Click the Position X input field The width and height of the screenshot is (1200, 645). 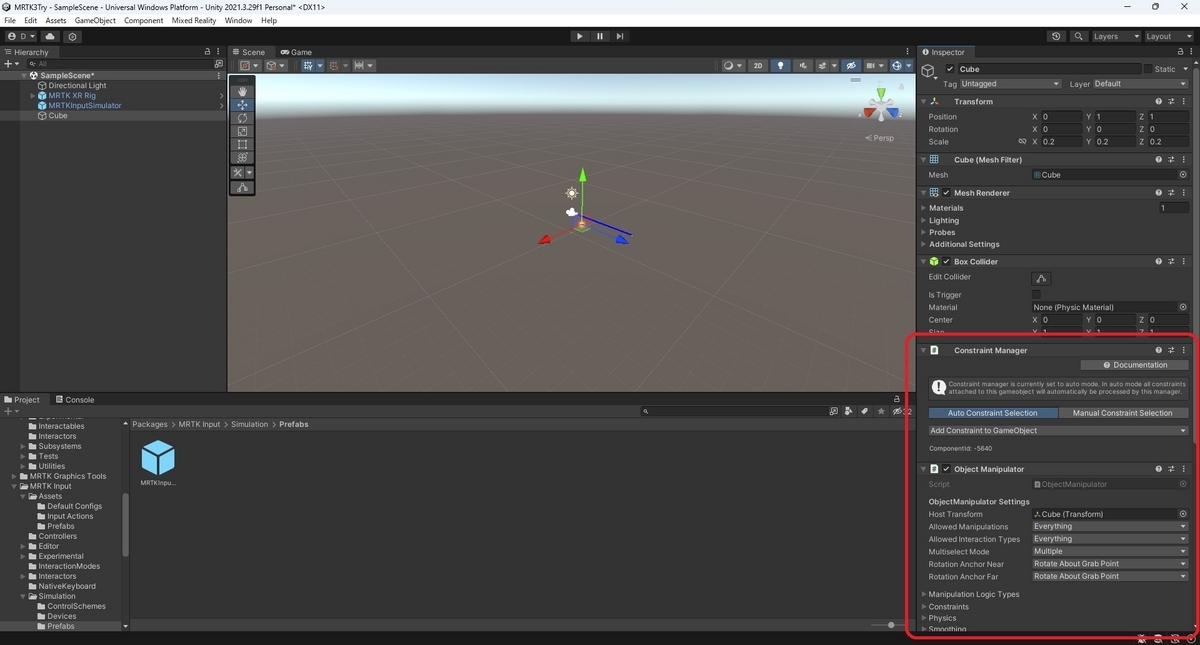click(x=1061, y=117)
